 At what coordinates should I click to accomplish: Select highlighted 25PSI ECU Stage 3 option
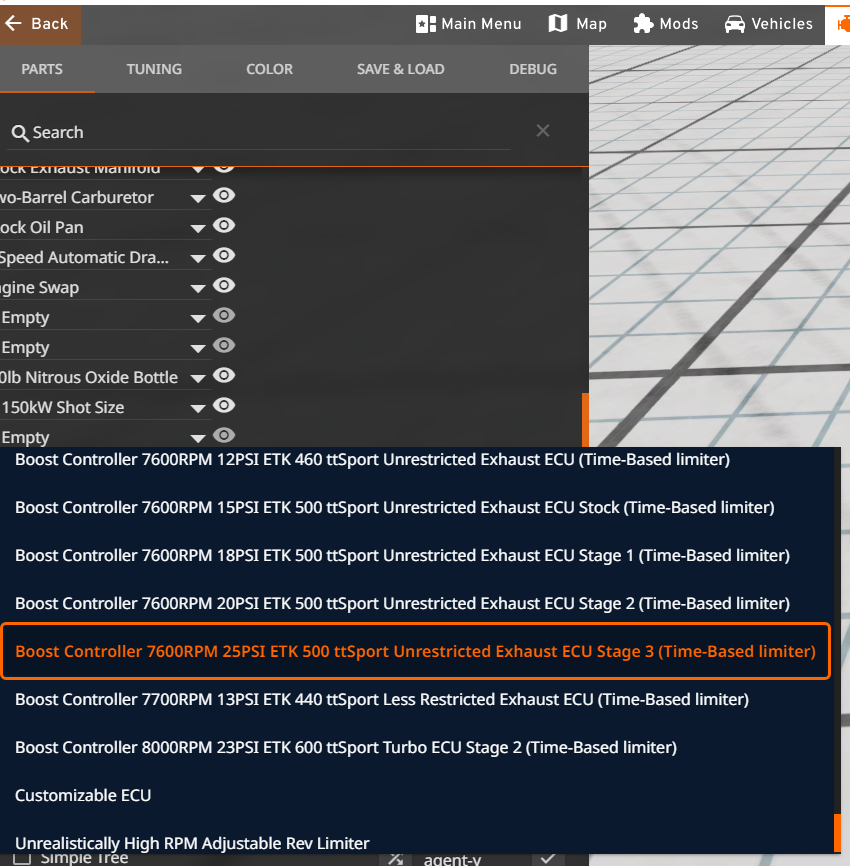click(x=415, y=652)
